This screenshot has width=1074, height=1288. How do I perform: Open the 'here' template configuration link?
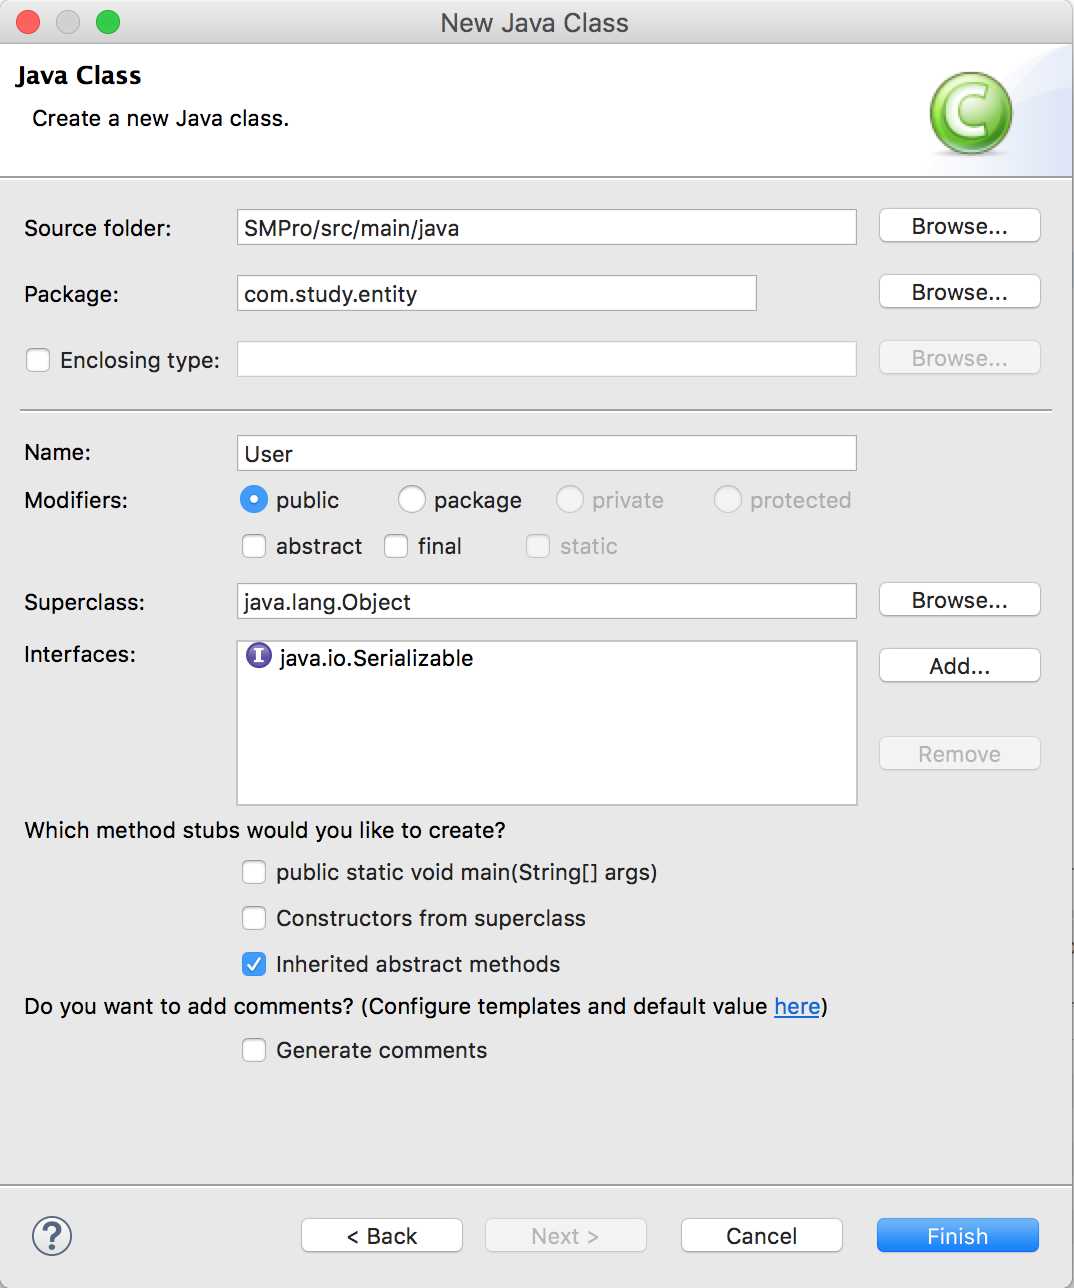click(x=797, y=1006)
